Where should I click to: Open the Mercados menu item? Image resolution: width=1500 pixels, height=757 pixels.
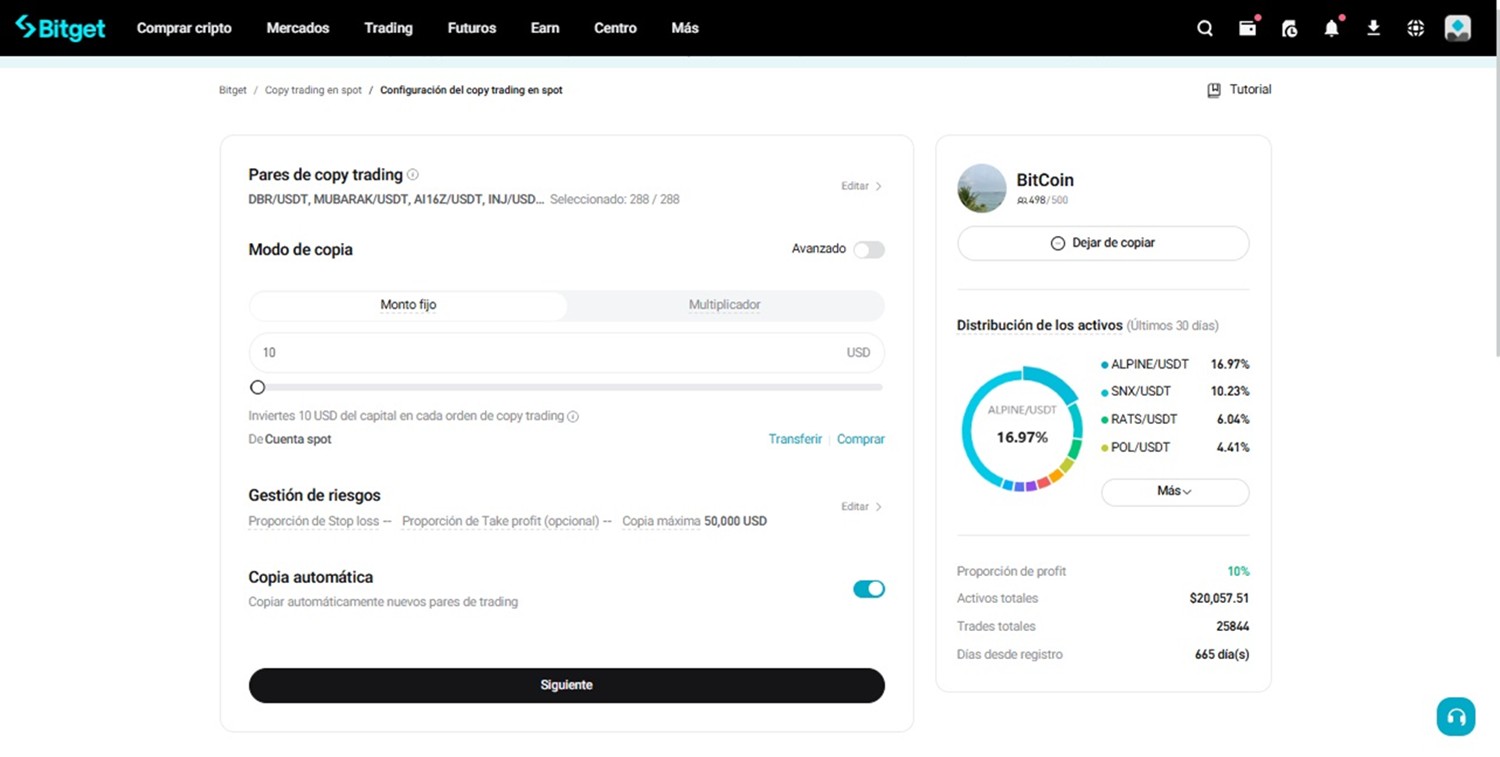tap(297, 28)
